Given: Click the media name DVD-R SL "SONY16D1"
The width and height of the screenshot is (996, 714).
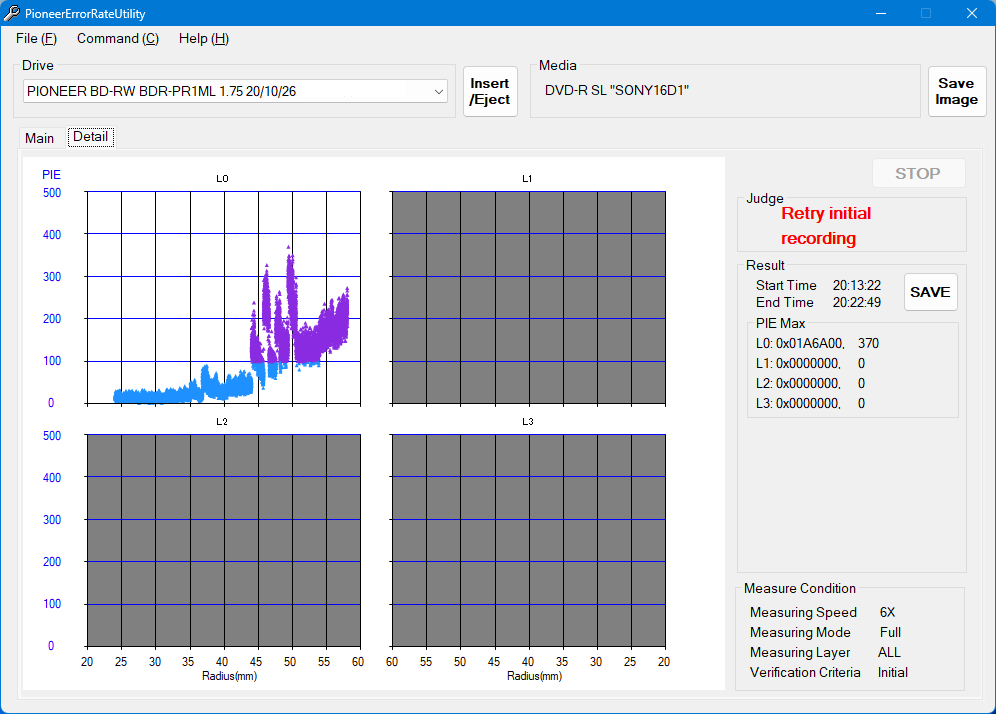Looking at the screenshot, I should coord(617,90).
